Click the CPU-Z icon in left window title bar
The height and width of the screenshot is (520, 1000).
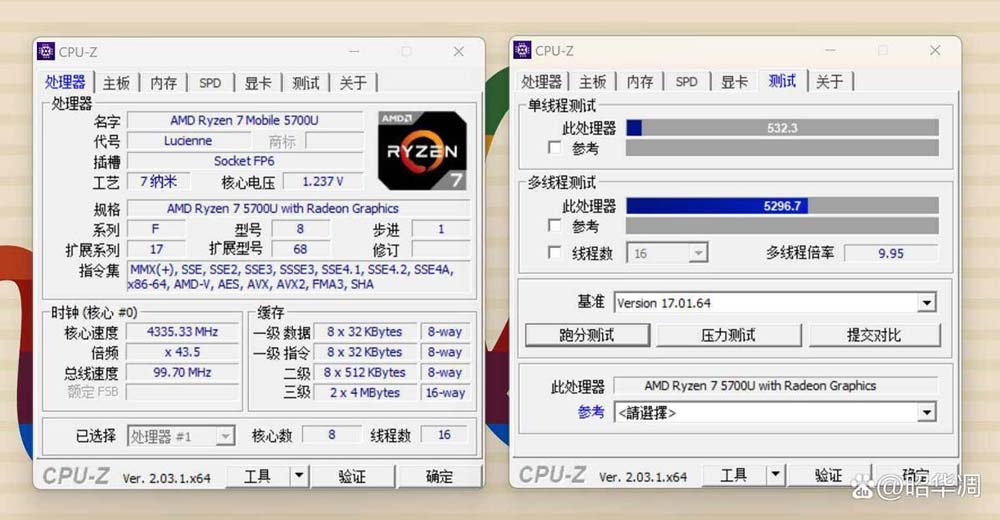coord(46,52)
